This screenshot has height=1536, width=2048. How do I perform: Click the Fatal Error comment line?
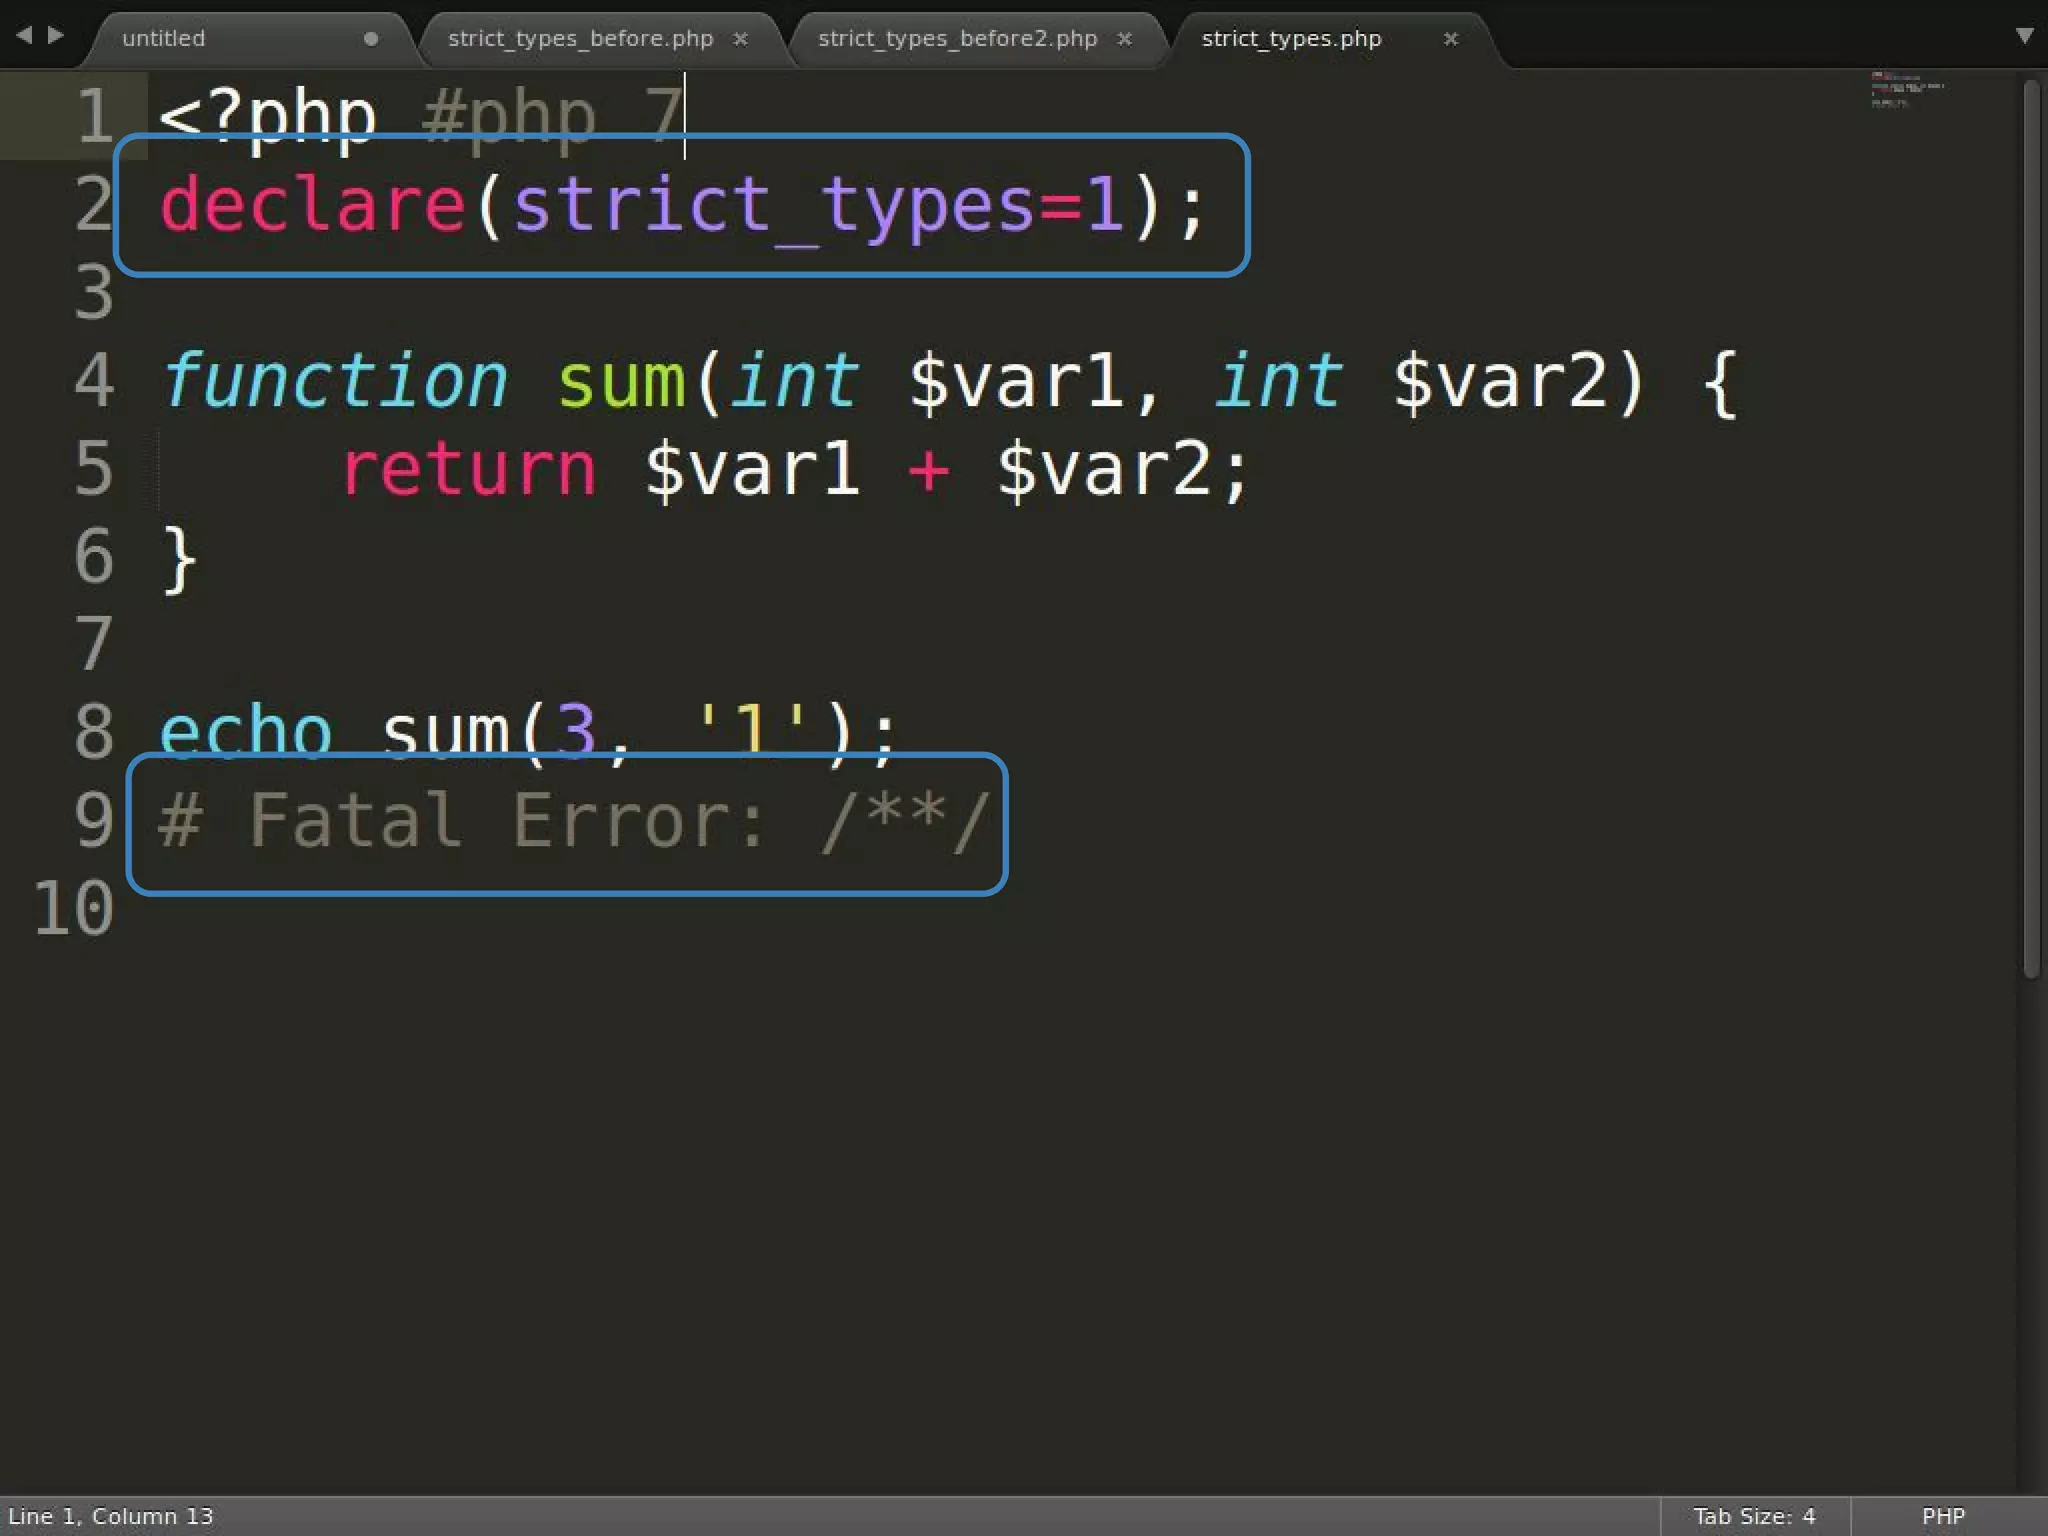[570, 822]
